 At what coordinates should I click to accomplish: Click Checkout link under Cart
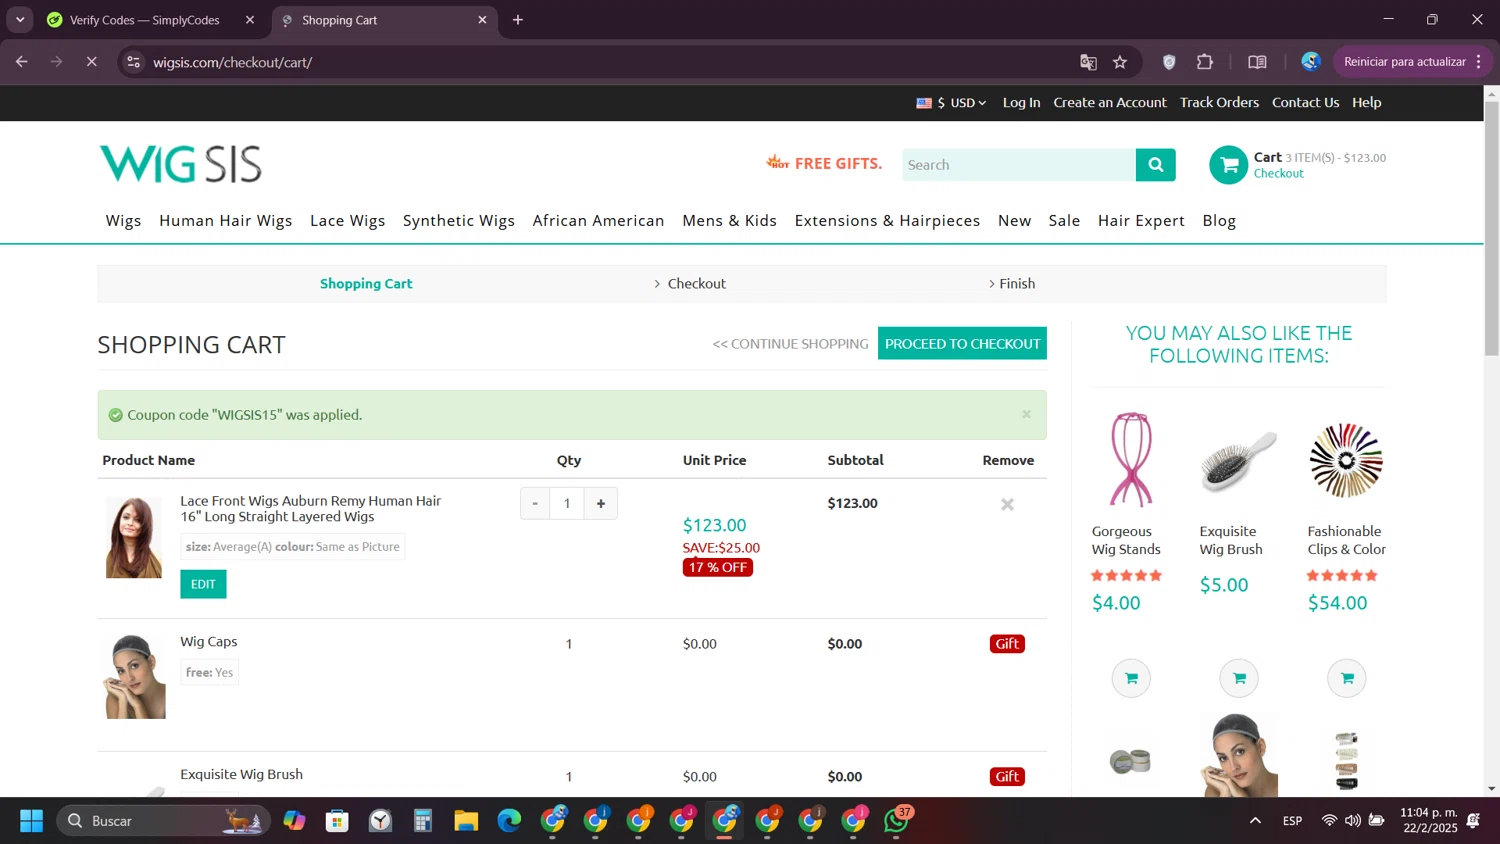tap(1279, 173)
